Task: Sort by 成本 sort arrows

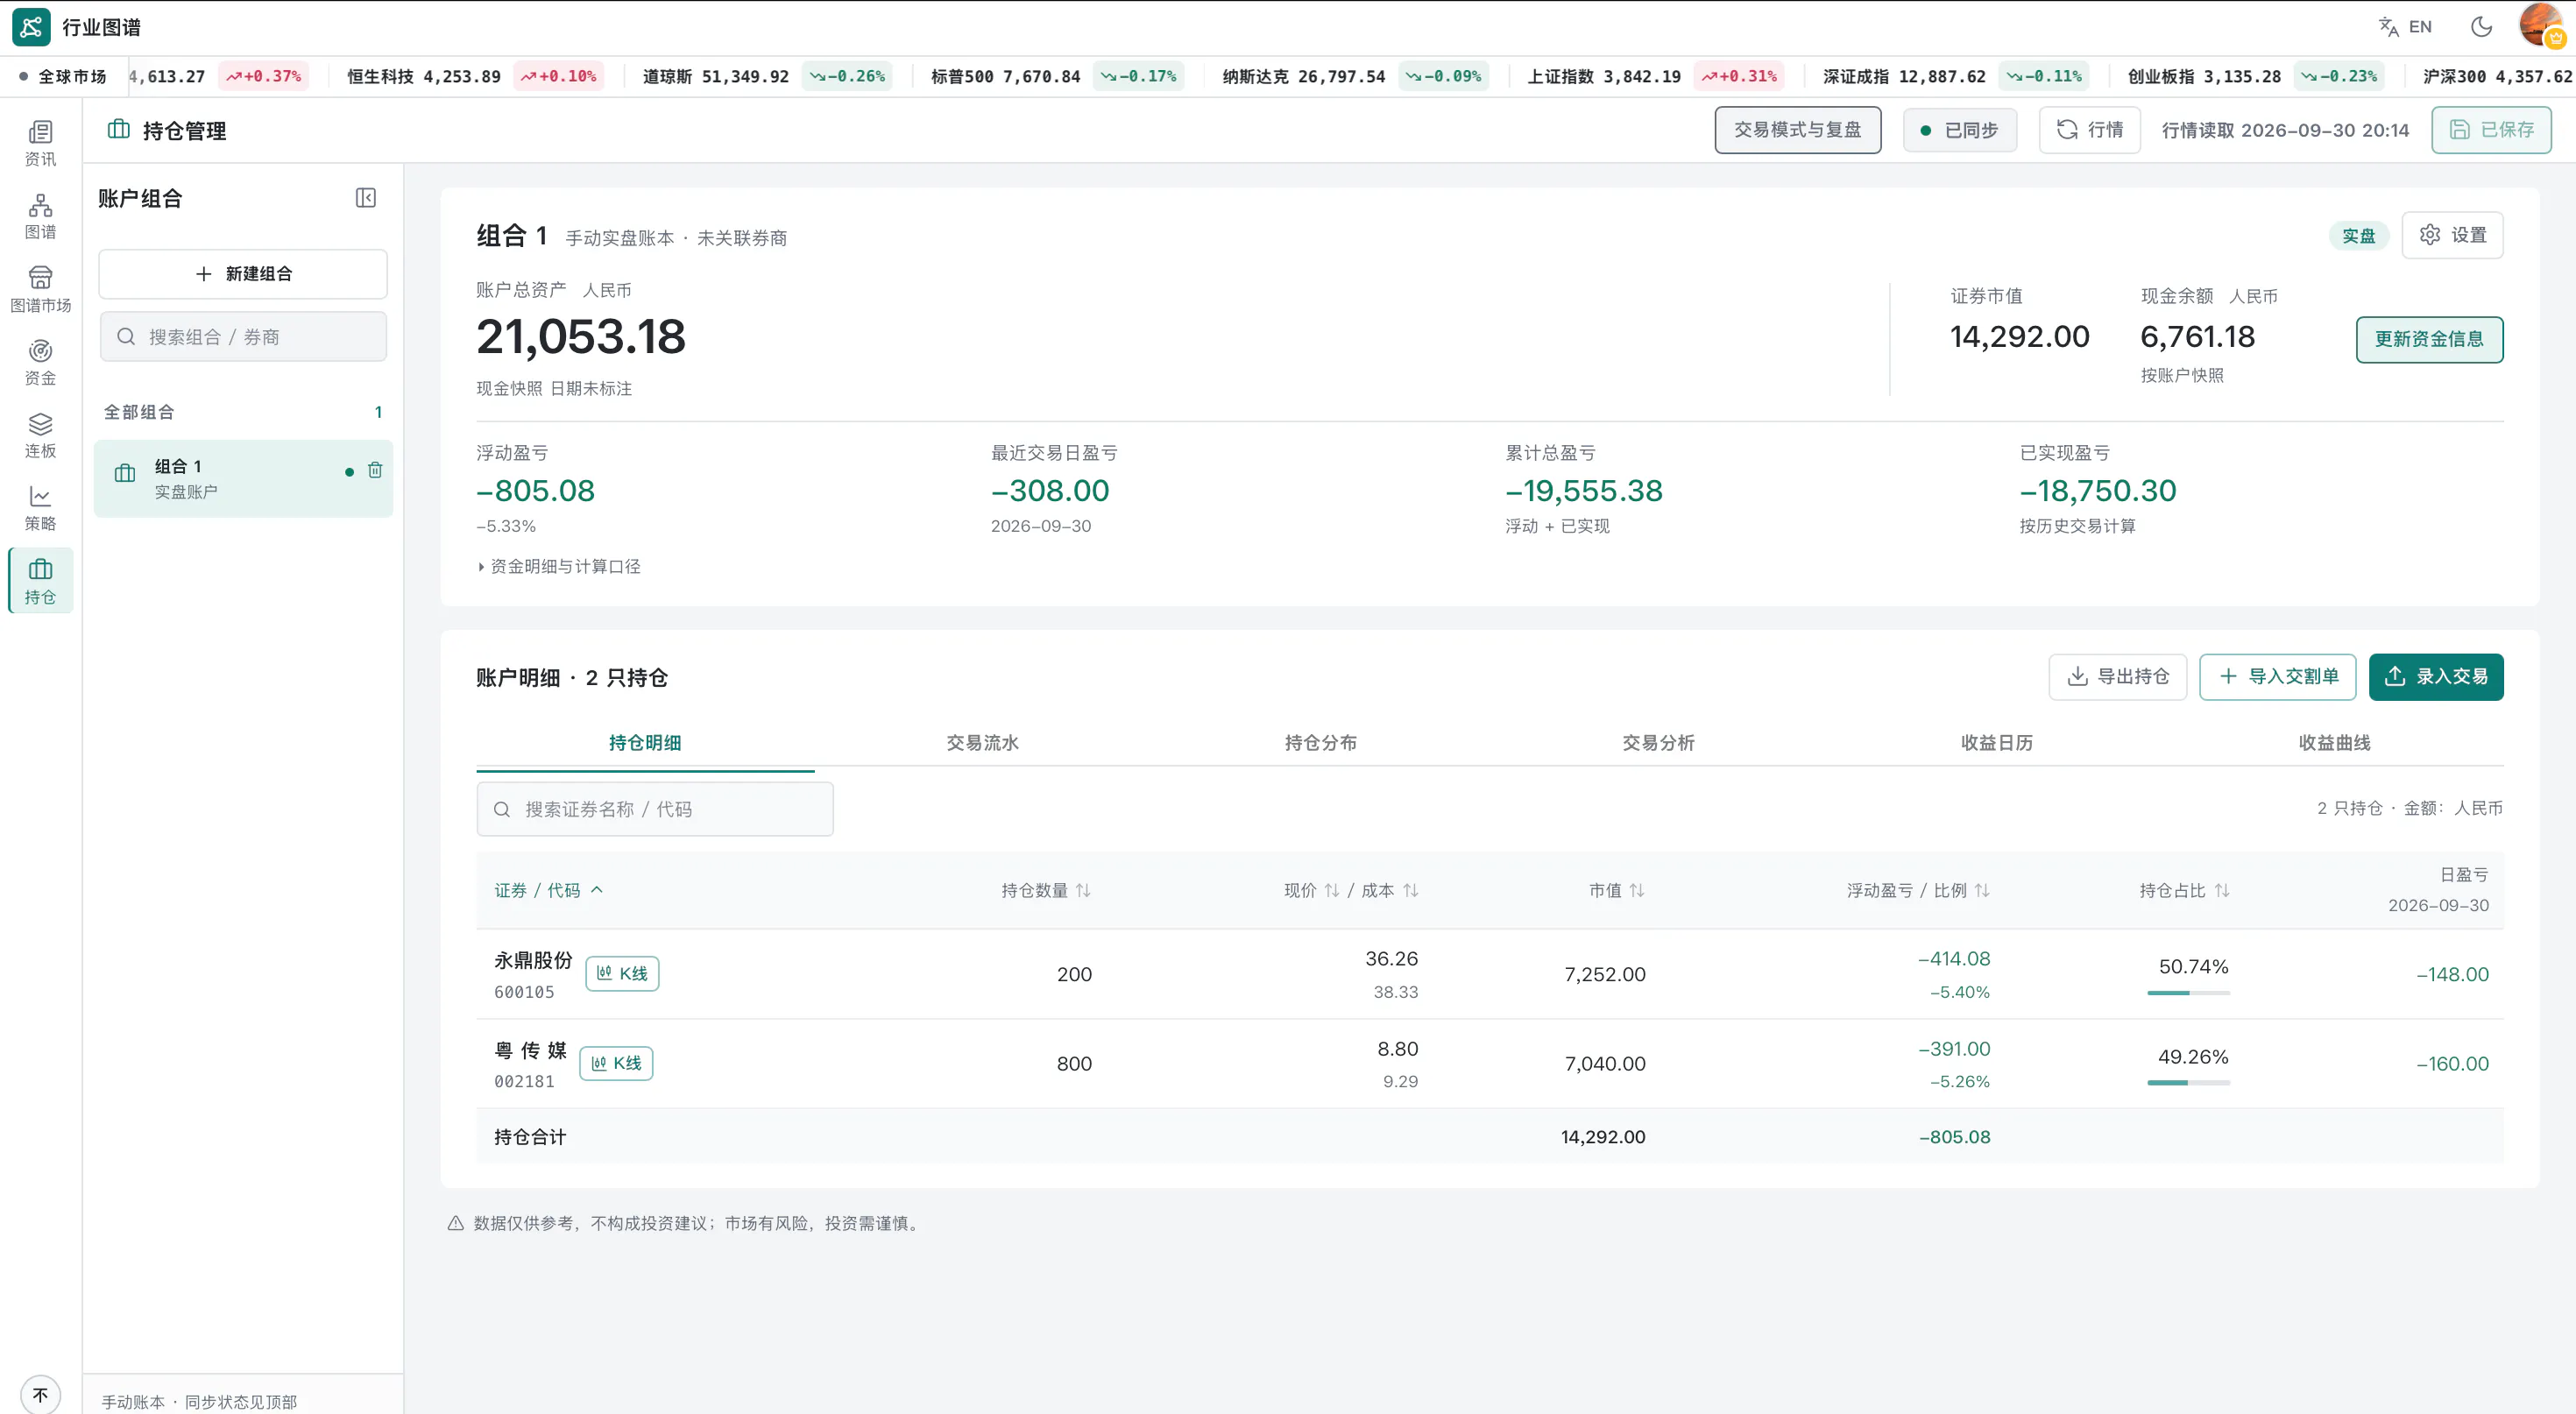Action: [1410, 890]
